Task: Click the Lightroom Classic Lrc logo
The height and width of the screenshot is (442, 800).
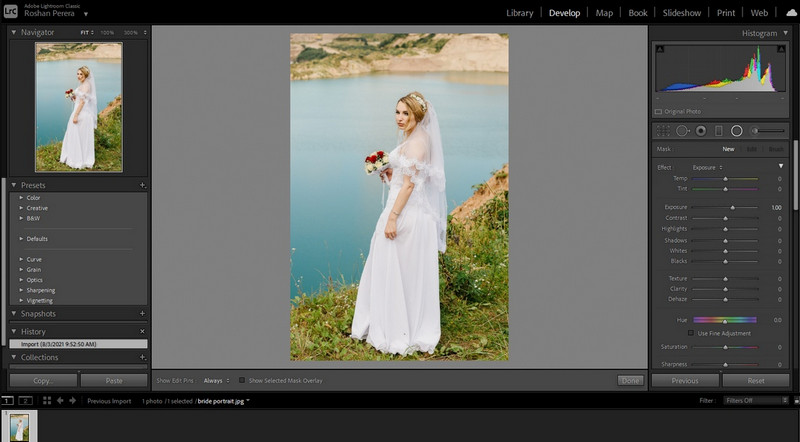Action: click(x=10, y=11)
